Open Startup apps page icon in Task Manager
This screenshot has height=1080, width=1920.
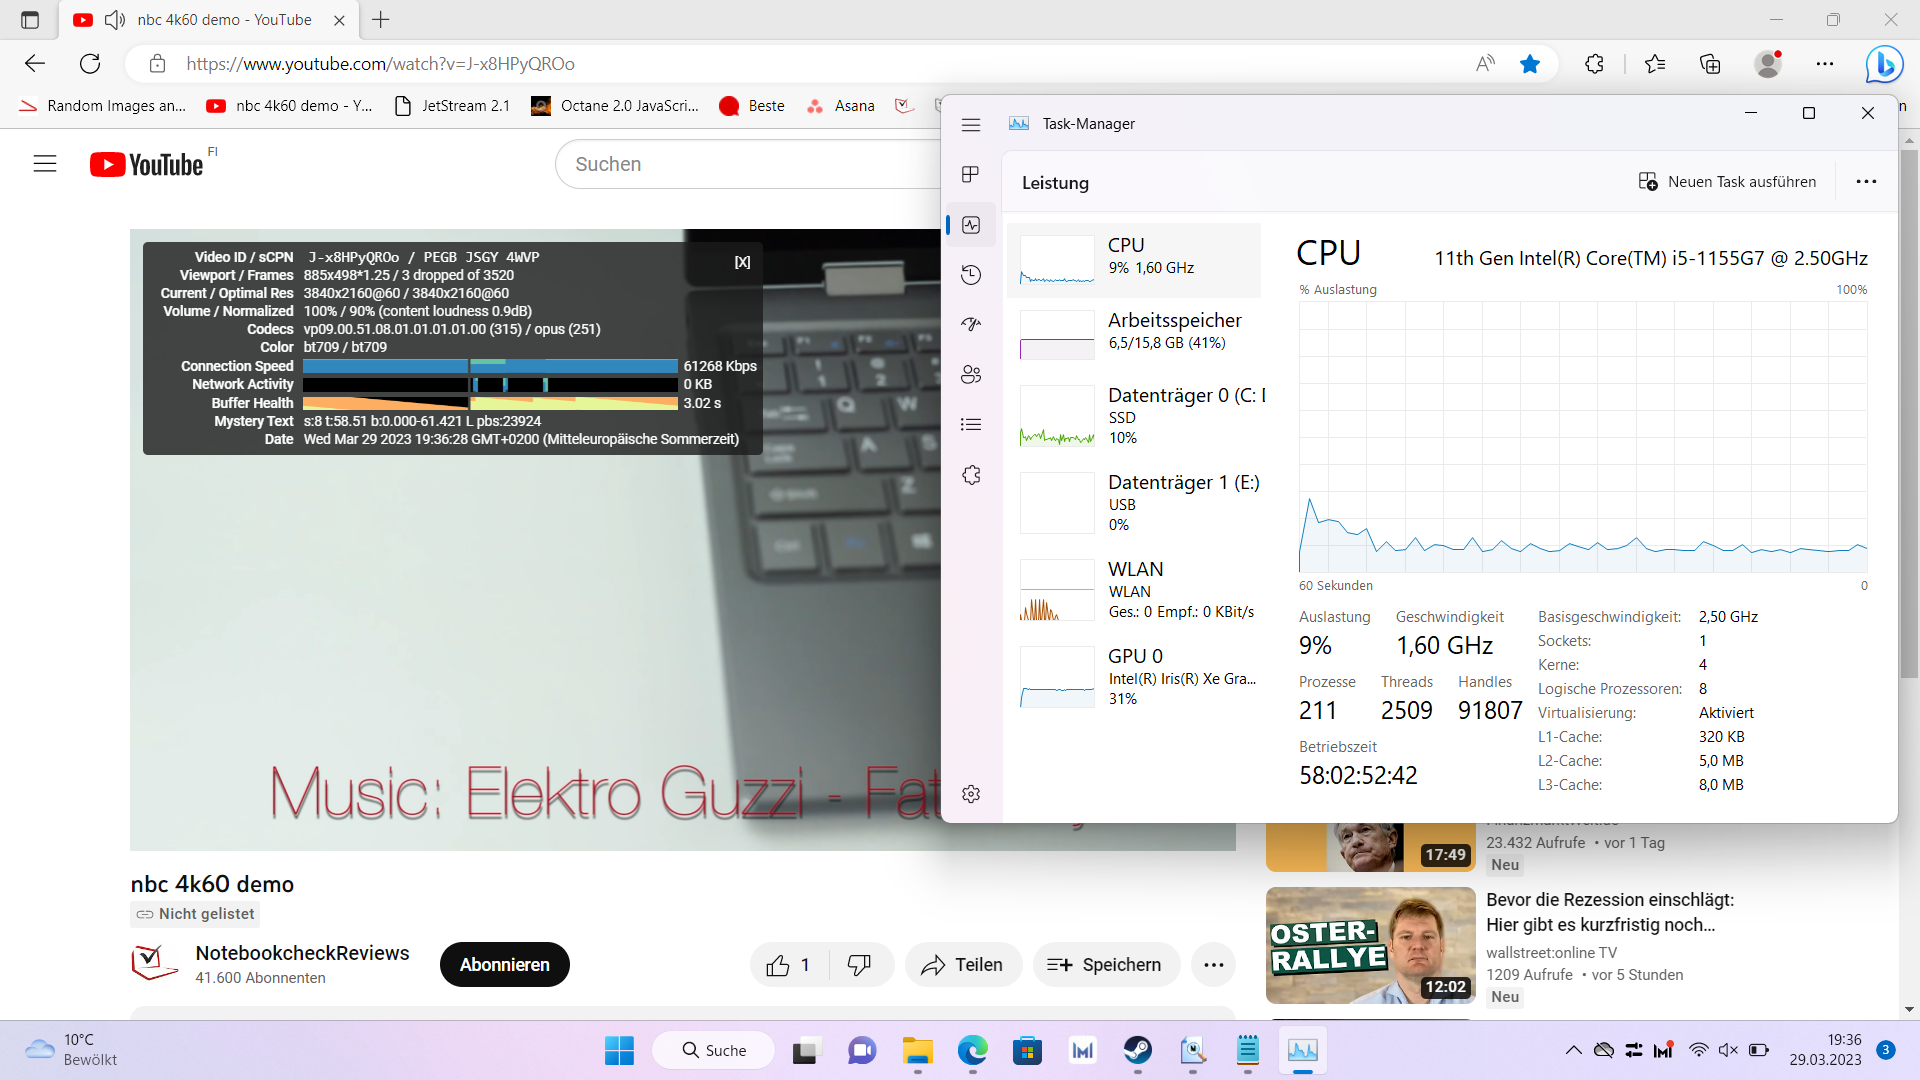click(970, 325)
